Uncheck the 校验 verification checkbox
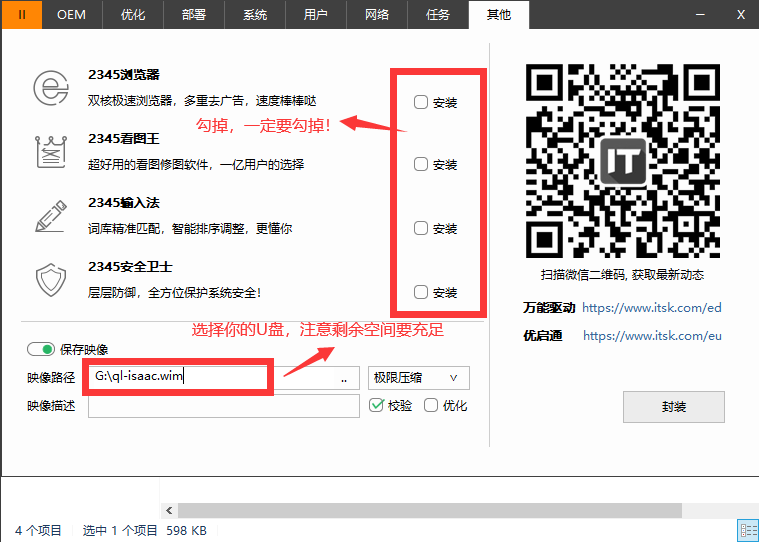 pyautogui.click(x=377, y=405)
